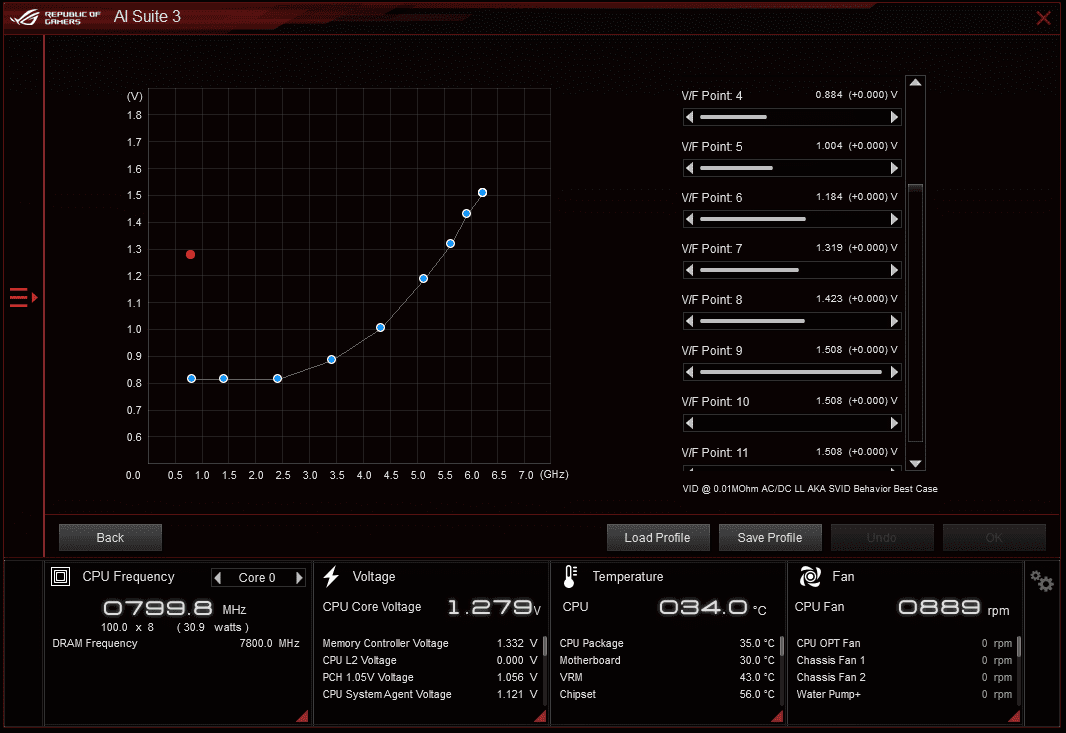
Task: Decrease V/F Point 6 with left arrow
Action: [x=689, y=219]
